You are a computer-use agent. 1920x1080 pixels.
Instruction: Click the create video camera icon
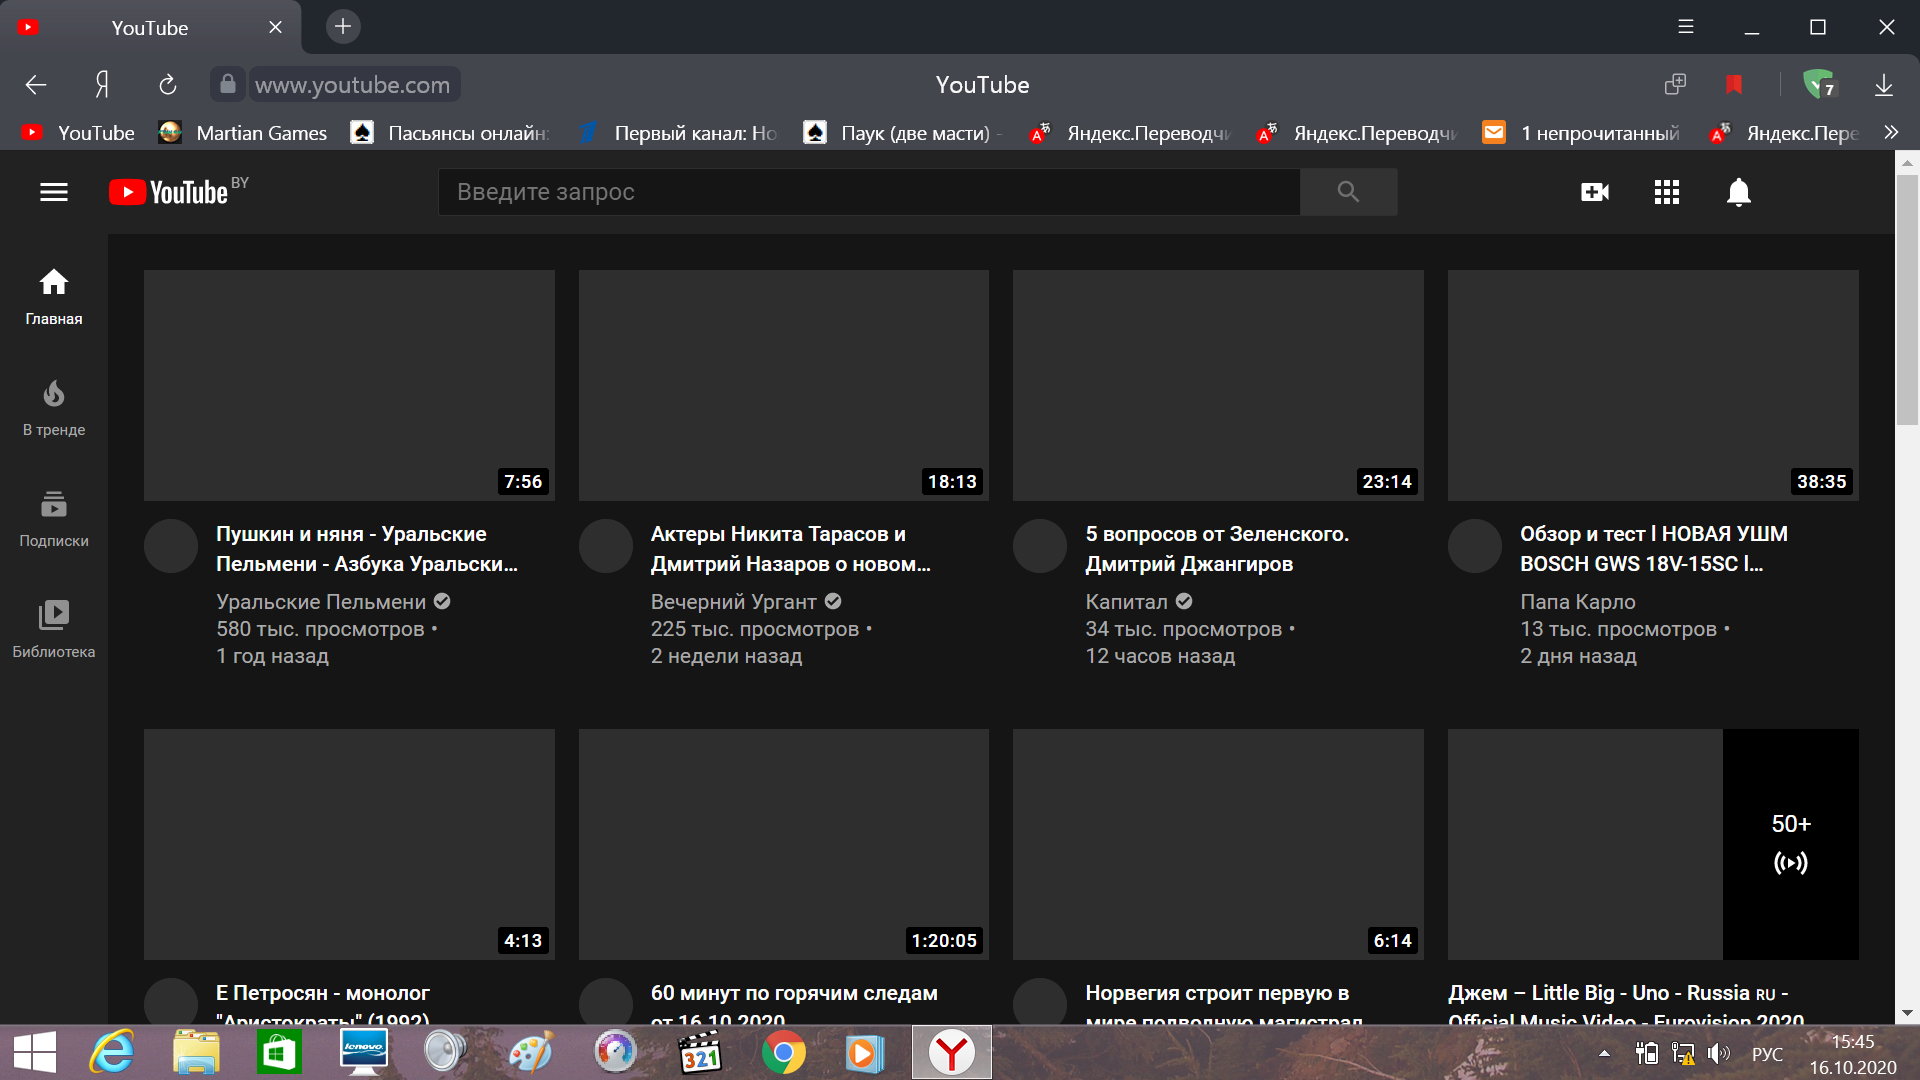click(1594, 191)
